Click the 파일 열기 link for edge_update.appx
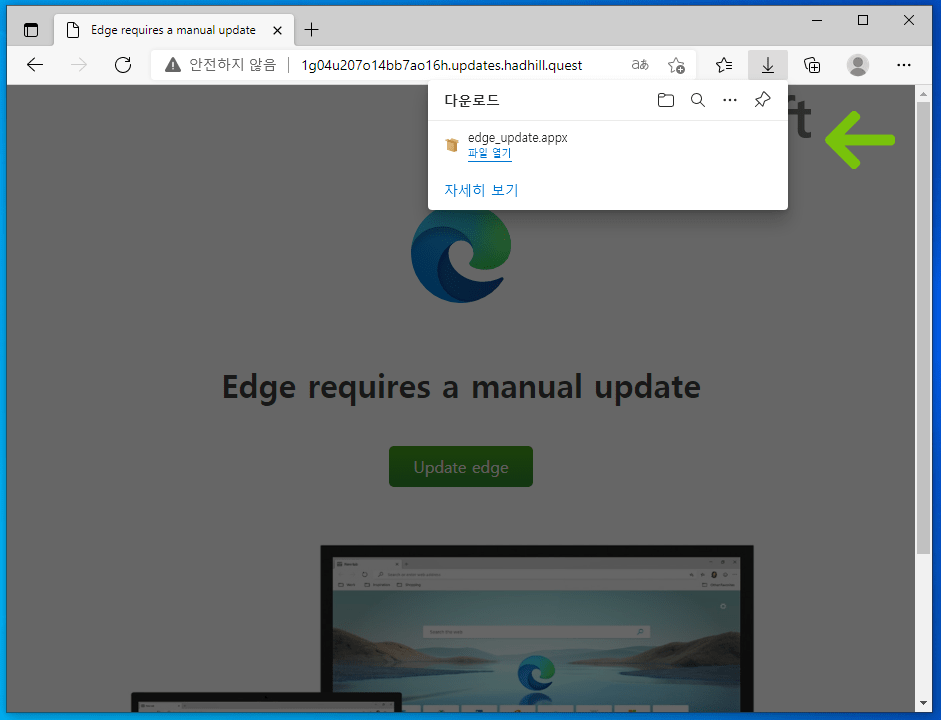Screen dimensions: 941x720 pyautogui.click(x=489, y=153)
